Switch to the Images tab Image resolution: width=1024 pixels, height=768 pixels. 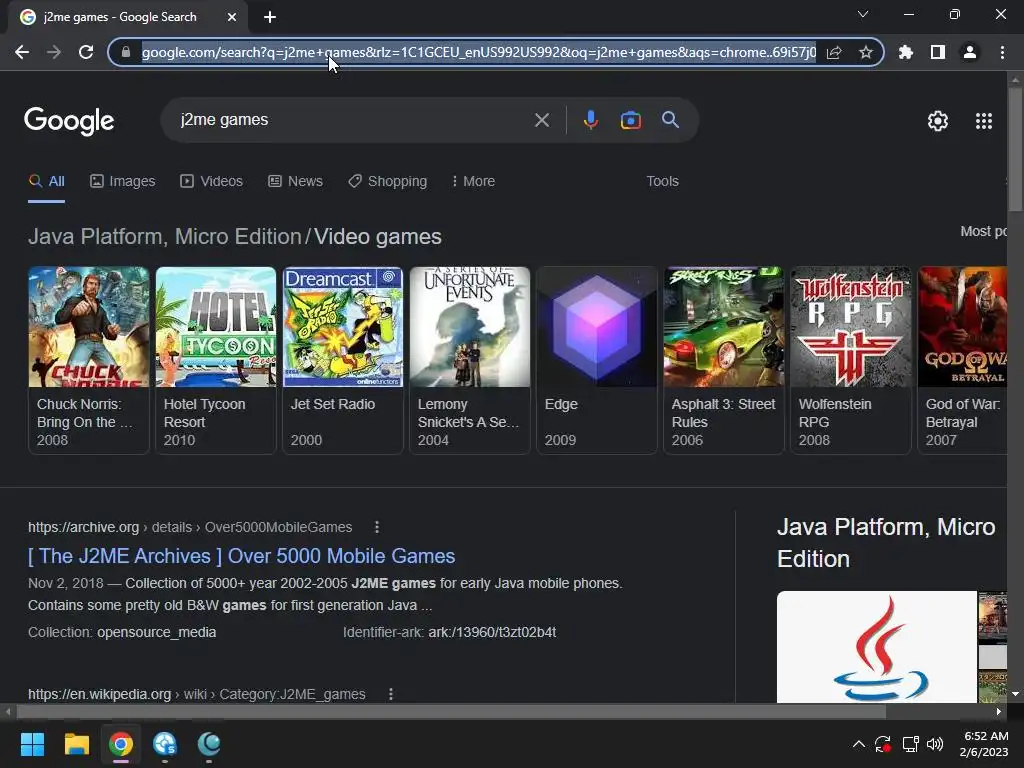pos(123,182)
